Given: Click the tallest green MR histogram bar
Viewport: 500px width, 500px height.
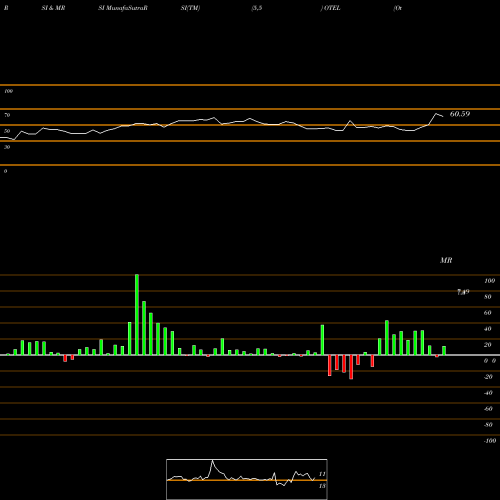Looking at the screenshot, I should pyautogui.click(x=137, y=315).
